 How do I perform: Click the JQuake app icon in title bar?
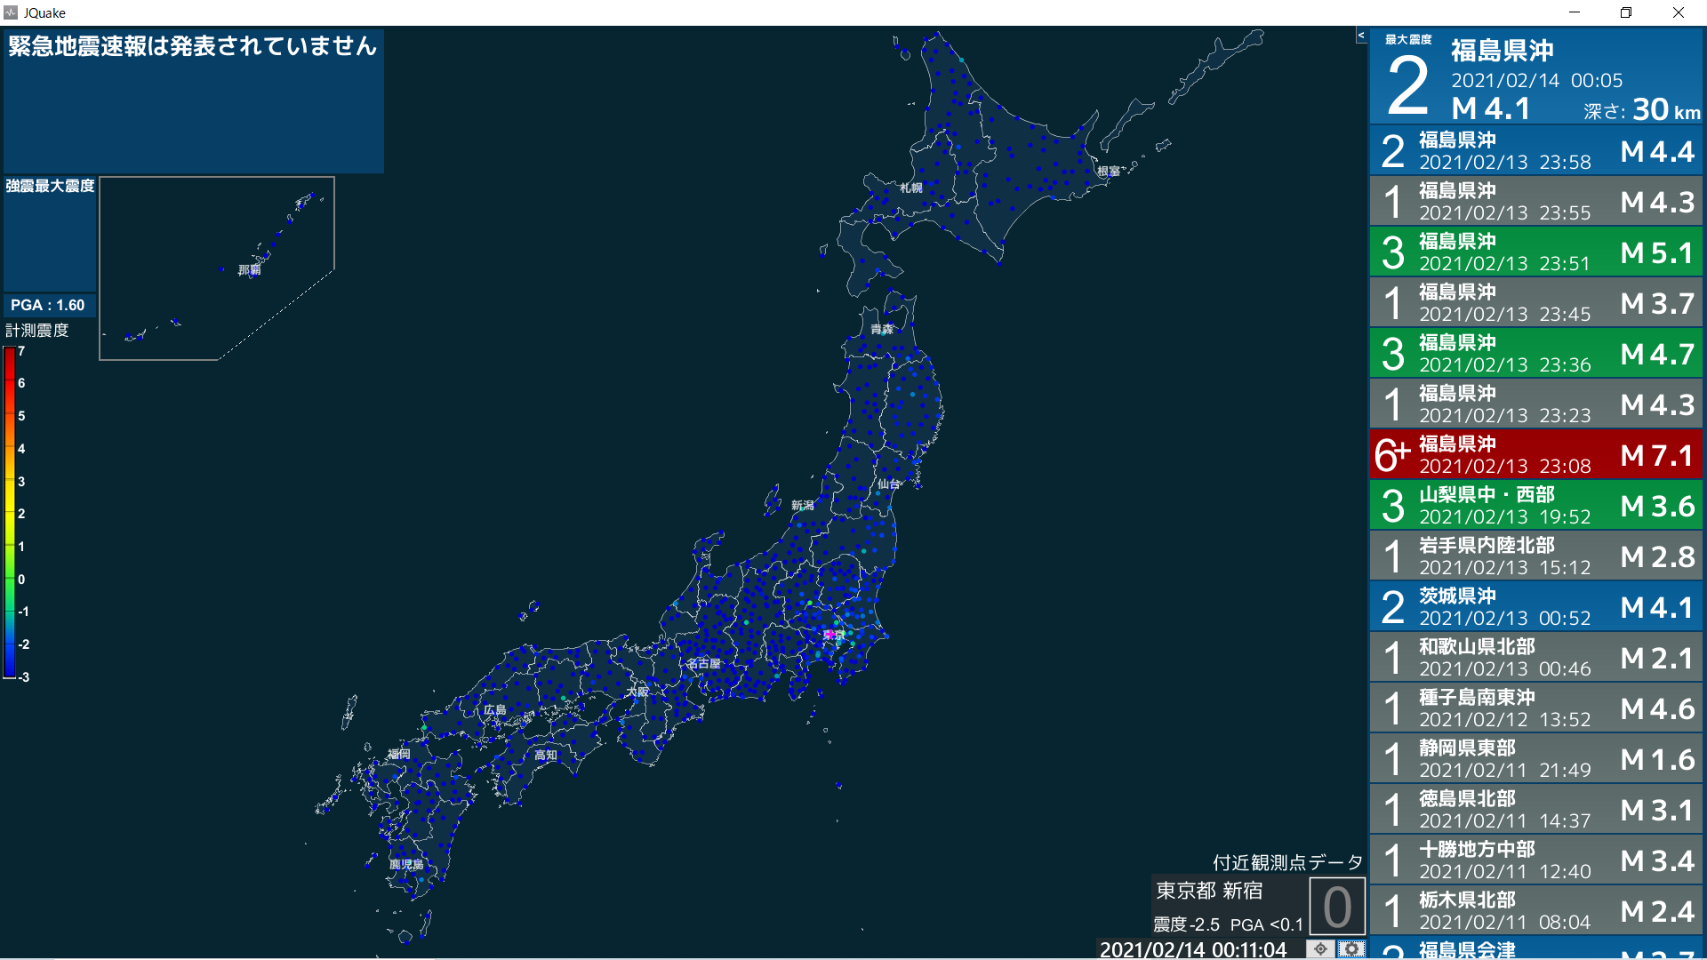click(x=11, y=13)
